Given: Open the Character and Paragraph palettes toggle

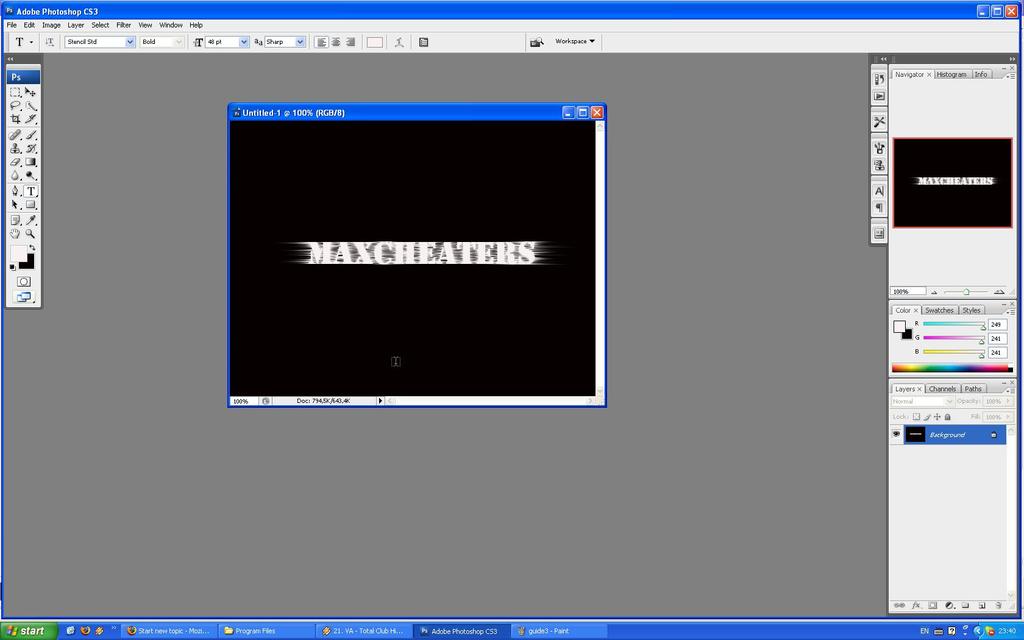Looking at the screenshot, I should pos(424,42).
